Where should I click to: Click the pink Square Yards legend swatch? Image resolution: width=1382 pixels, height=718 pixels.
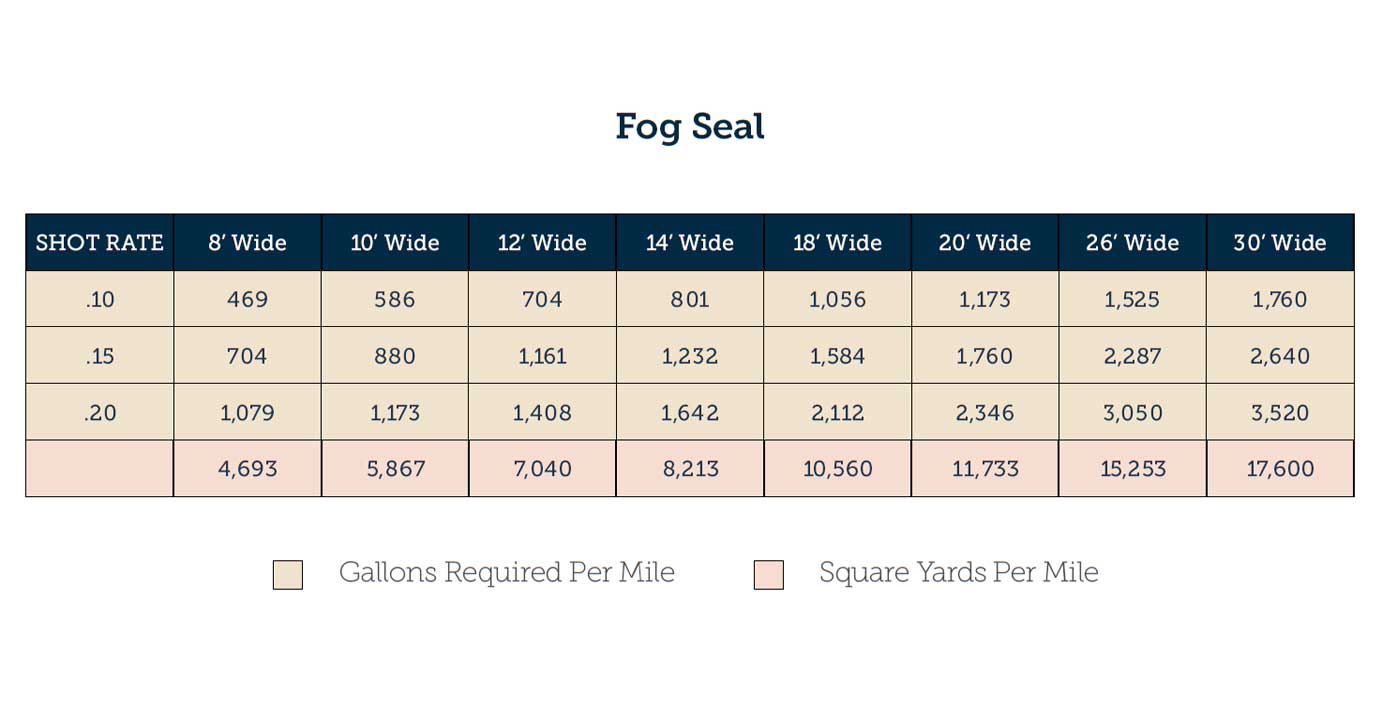769,575
